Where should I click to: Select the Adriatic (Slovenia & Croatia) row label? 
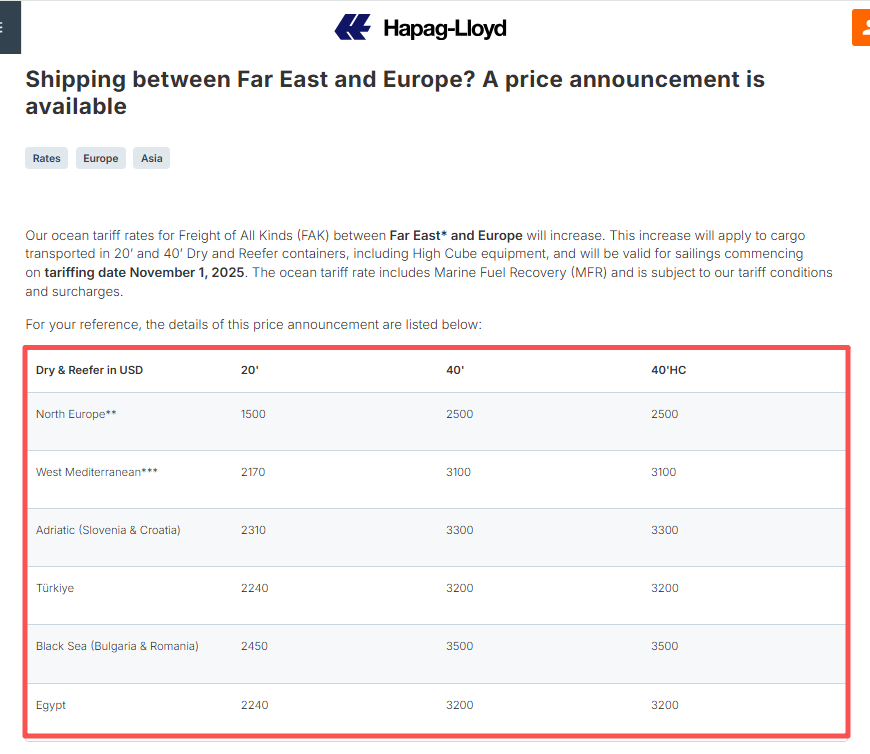pos(108,530)
